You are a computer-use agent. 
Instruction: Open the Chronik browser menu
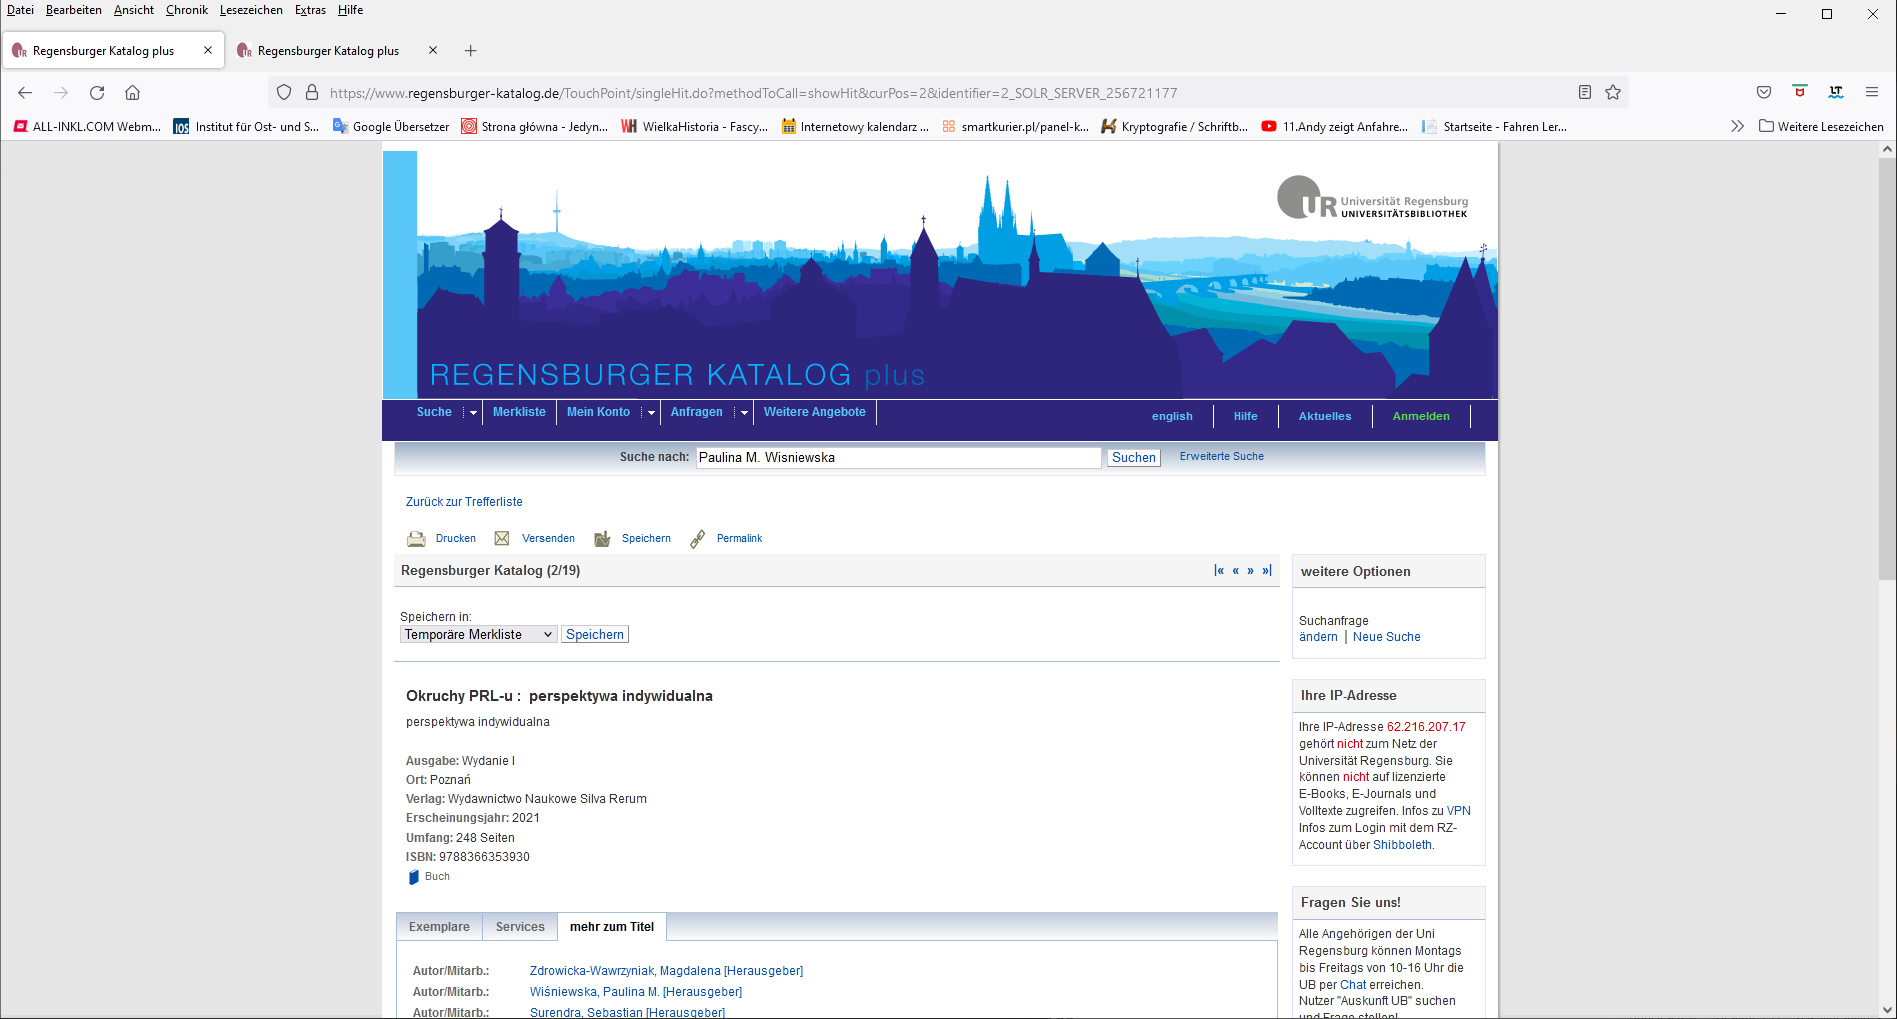tap(187, 10)
